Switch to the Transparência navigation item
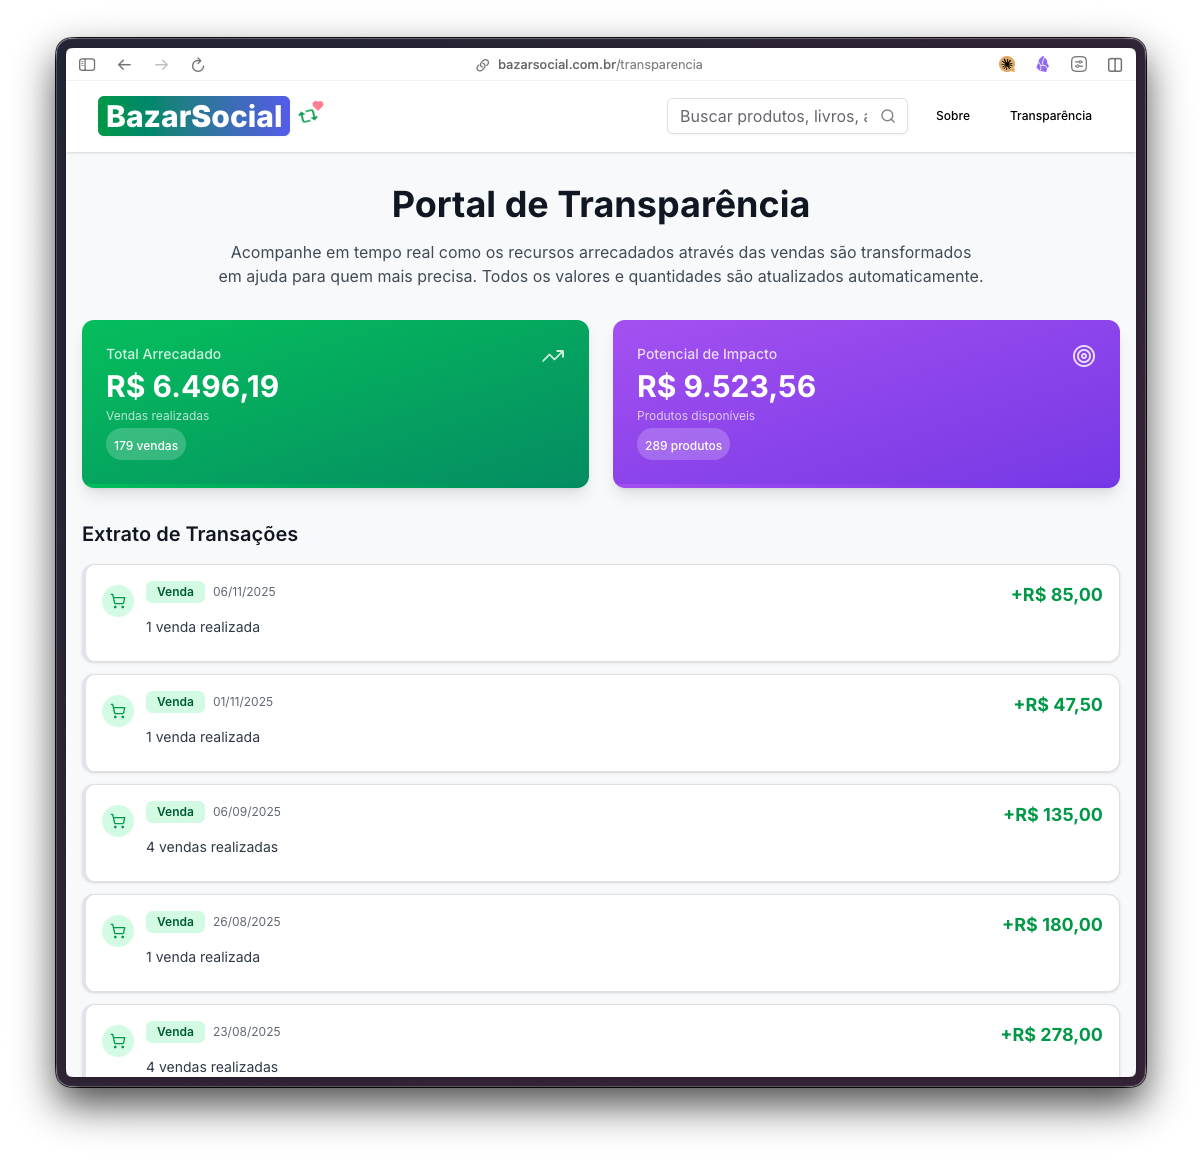Viewport: 1202px width, 1161px height. [1050, 116]
